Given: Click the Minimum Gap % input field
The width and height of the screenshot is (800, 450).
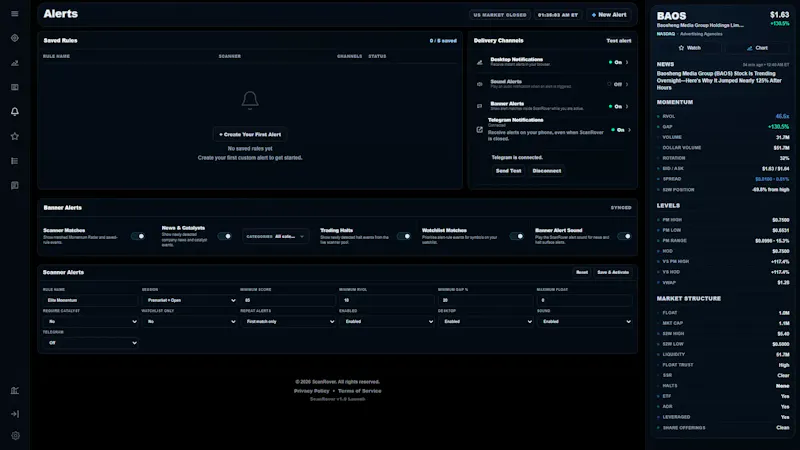Looking at the screenshot, I should click(486, 301).
